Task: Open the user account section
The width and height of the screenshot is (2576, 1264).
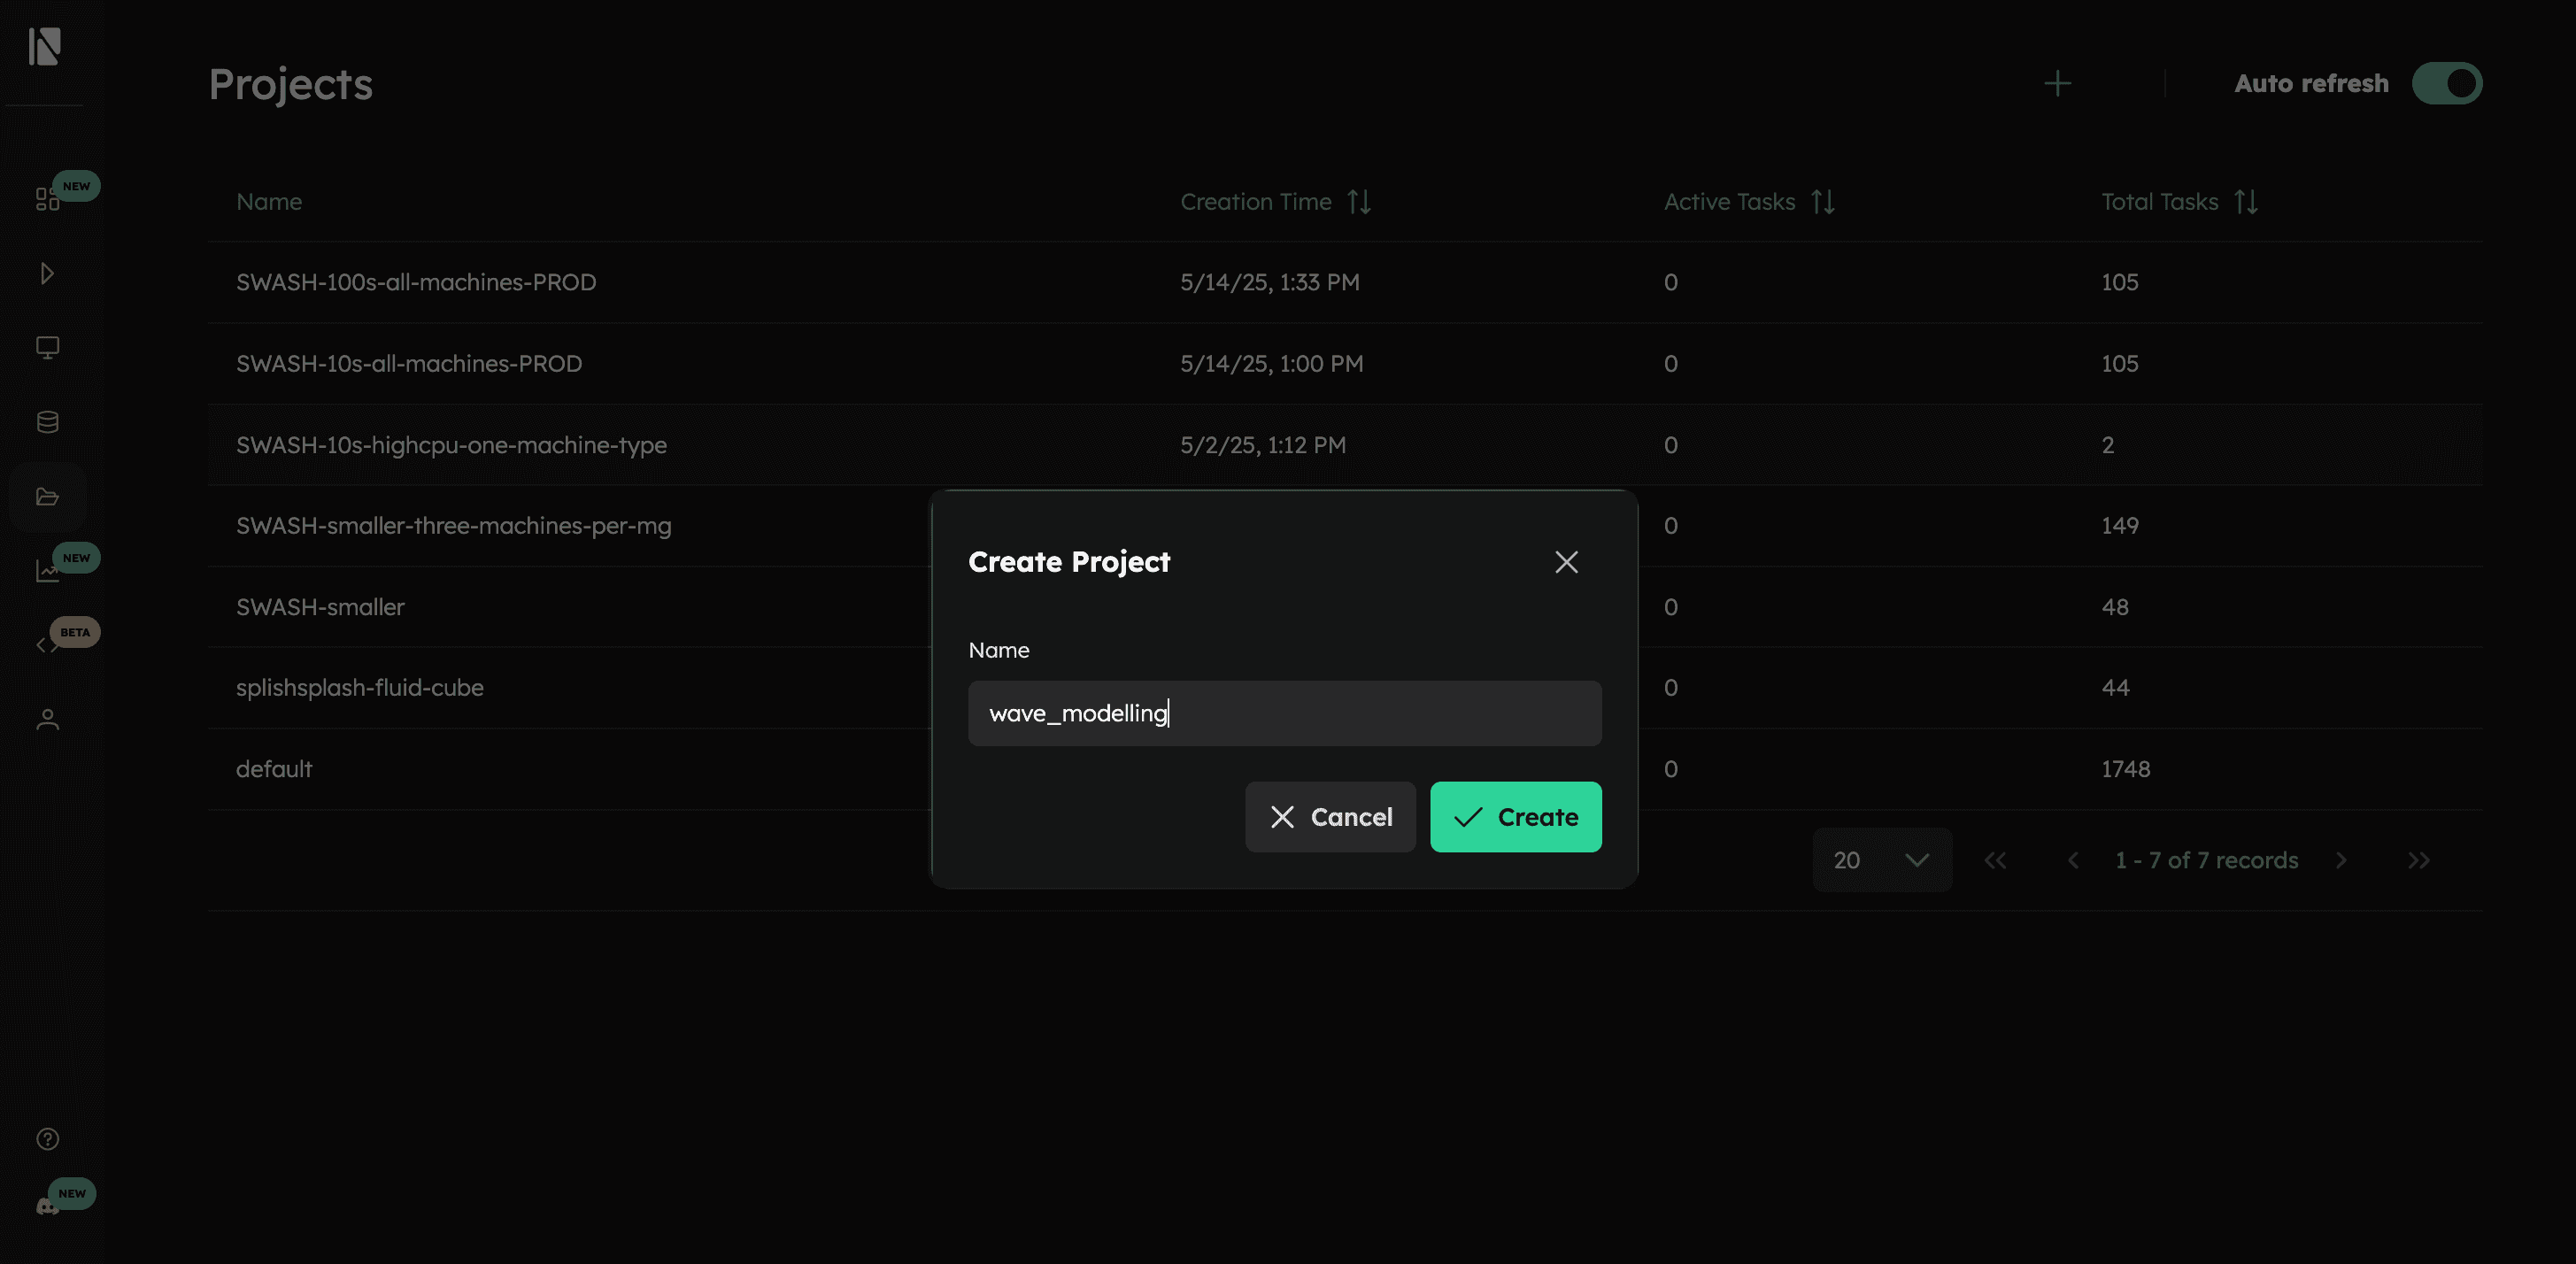Action: coord(47,719)
